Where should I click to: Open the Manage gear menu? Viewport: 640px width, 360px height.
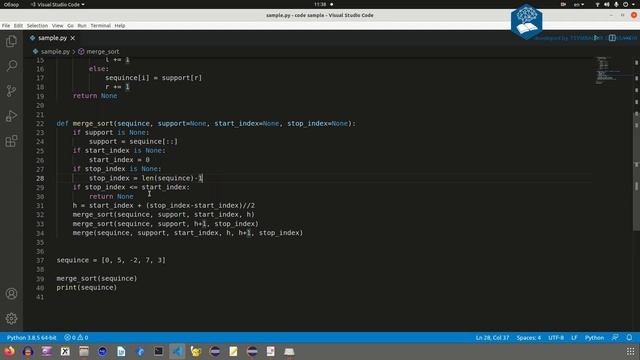pyautogui.click(x=11, y=318)
